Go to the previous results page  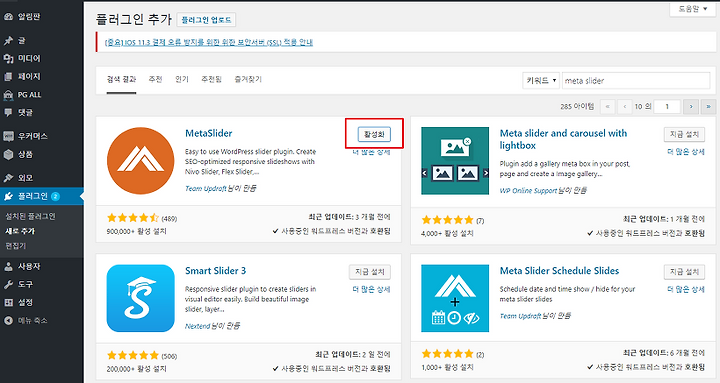tap(624, 107)
